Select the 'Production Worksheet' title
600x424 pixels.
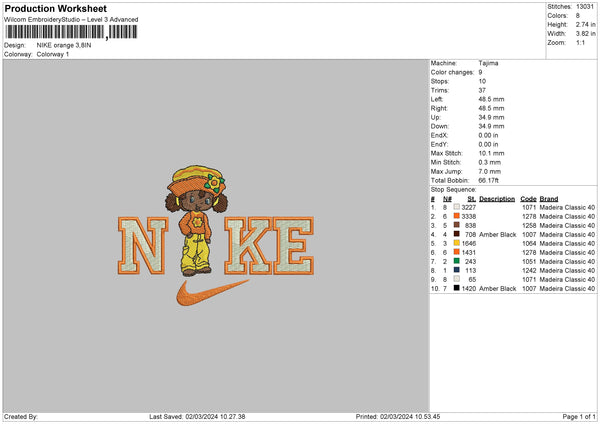[x=55, y=8]
